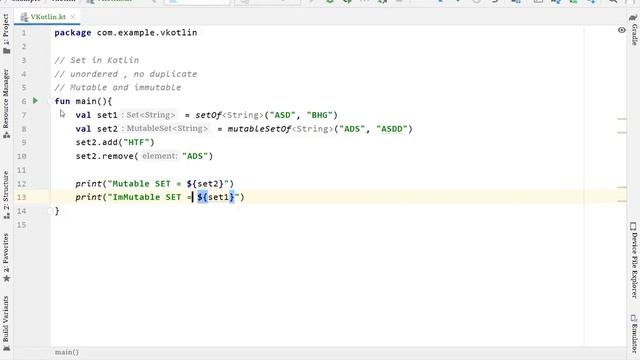640x360 pixels.
Task: Run main() from the green gutter arrow
Action: click(35, 100)
